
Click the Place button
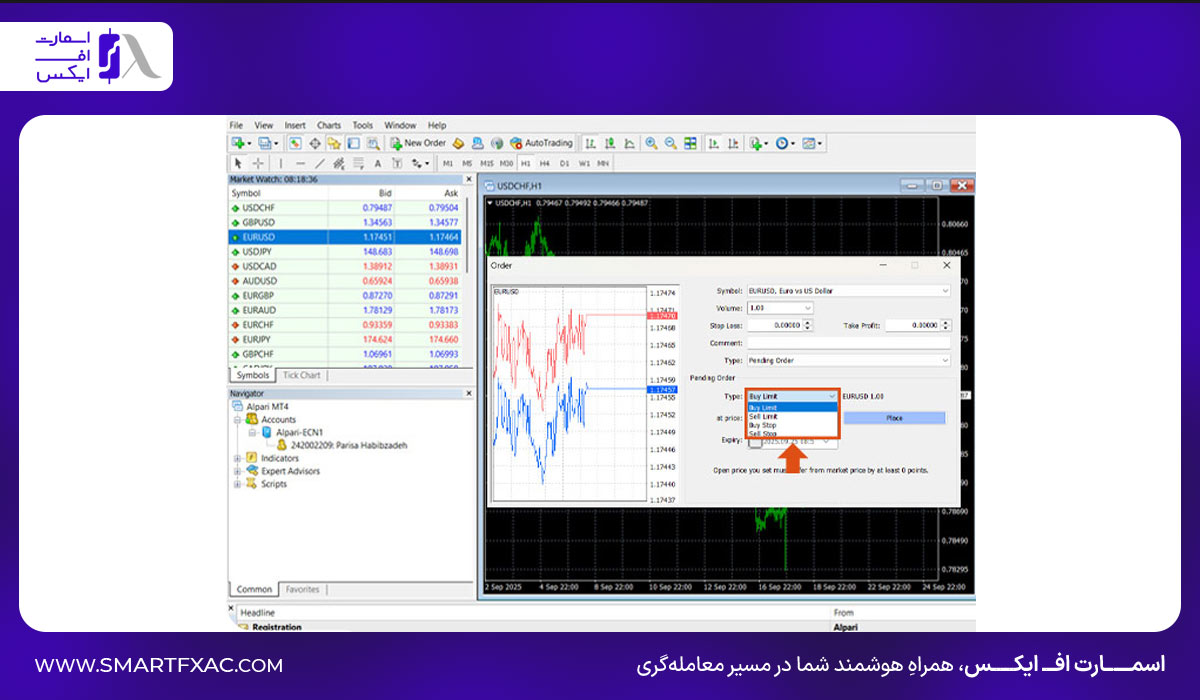(894, 418)
